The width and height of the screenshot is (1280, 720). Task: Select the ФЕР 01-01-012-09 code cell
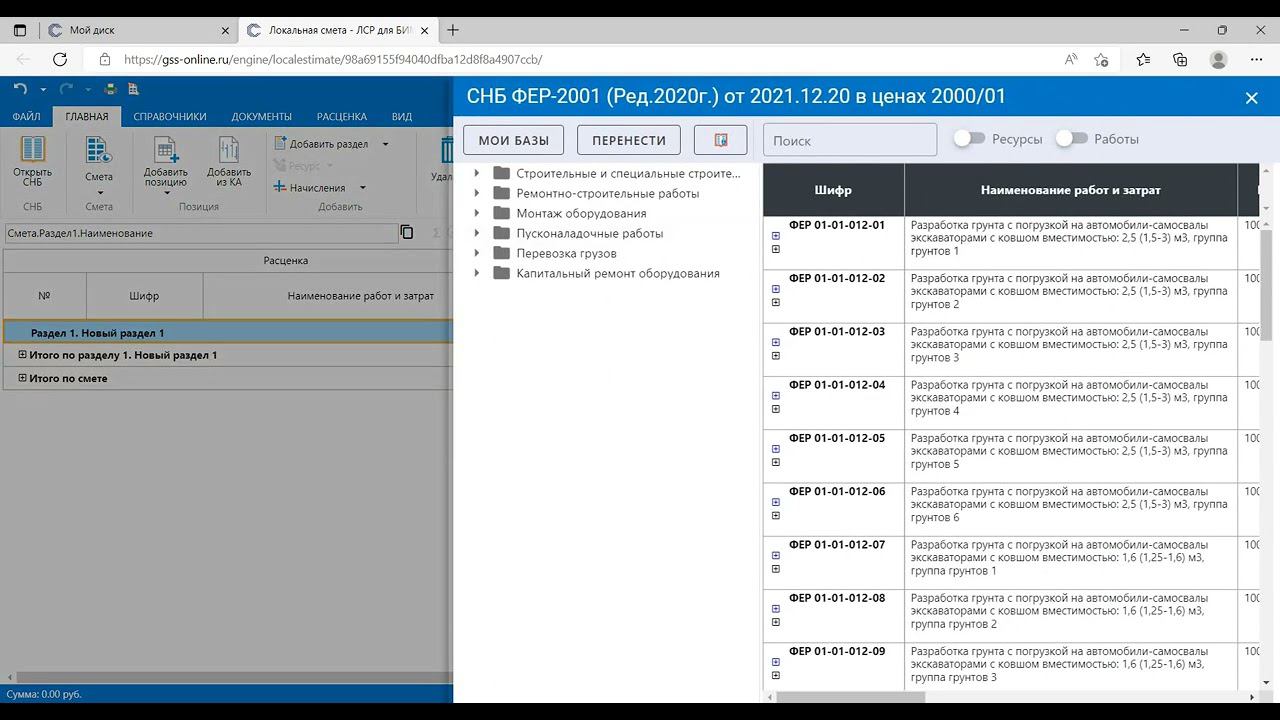tap(833, 667)
